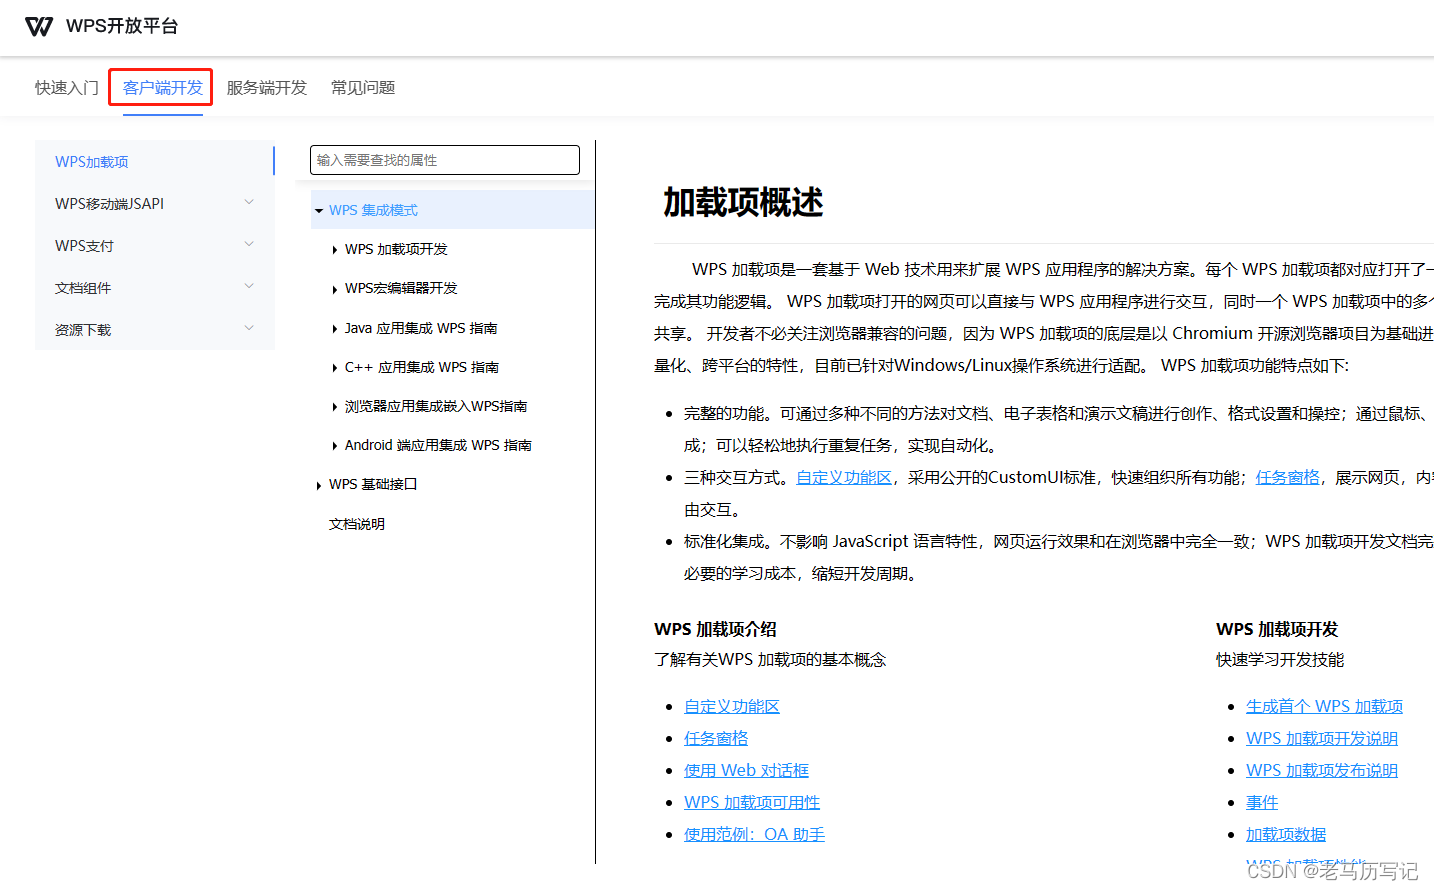Open the 事件 link
Viewport: 1434px width, 890px height.
(1262, 803)
